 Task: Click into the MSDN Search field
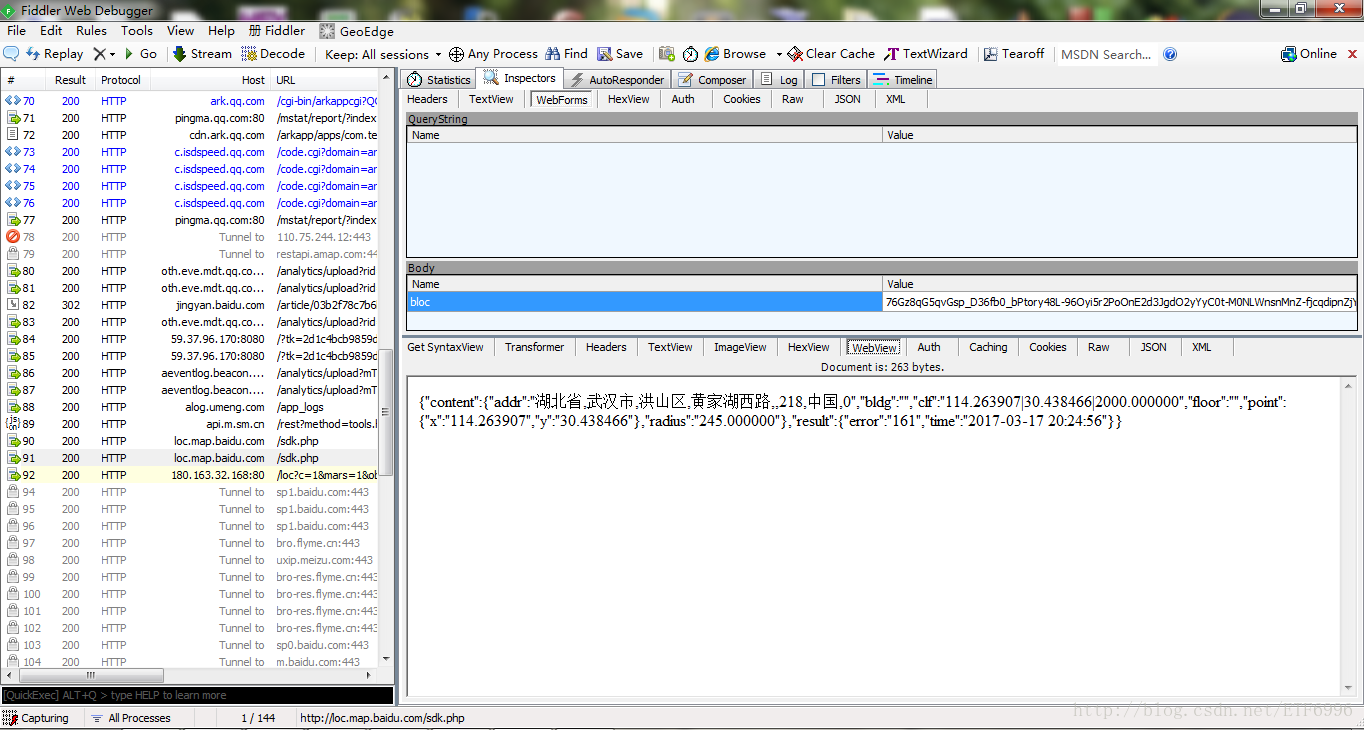coord(1106,54)
